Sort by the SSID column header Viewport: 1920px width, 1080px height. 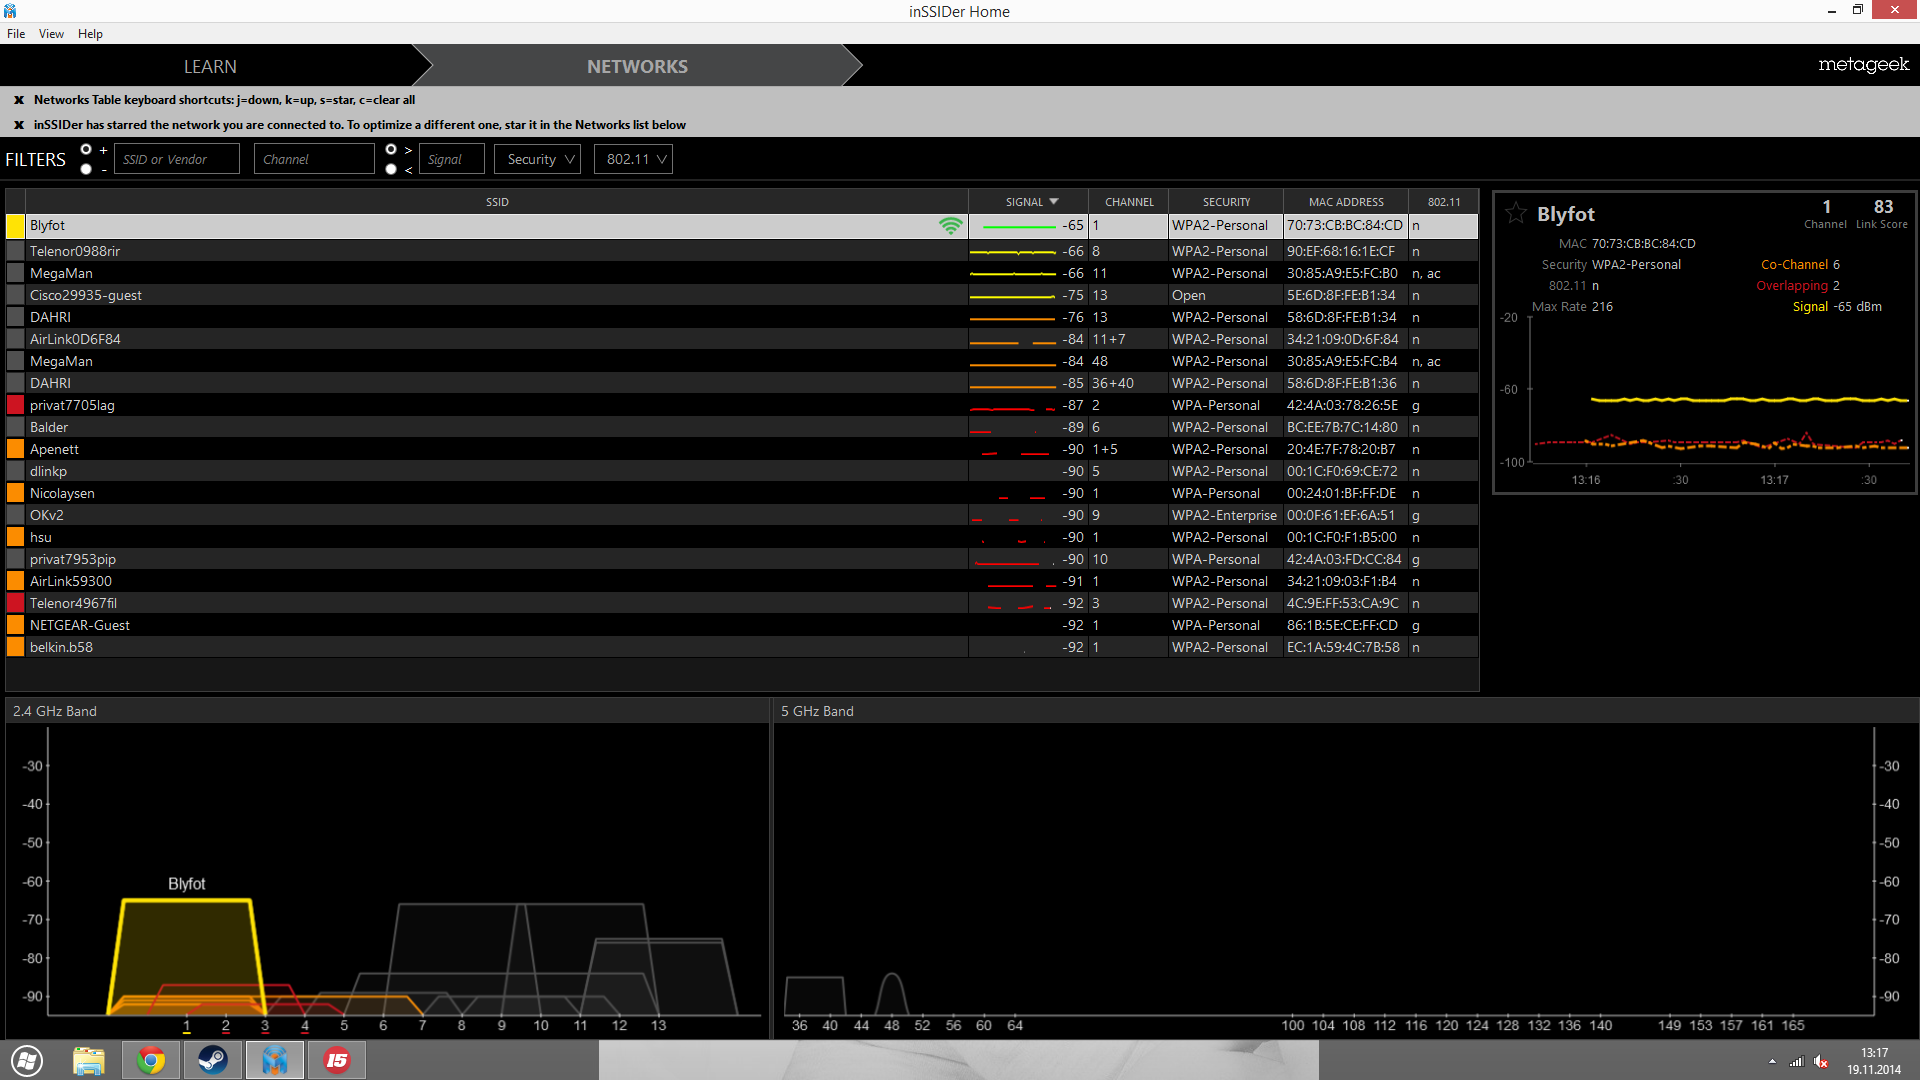(497, 202)
